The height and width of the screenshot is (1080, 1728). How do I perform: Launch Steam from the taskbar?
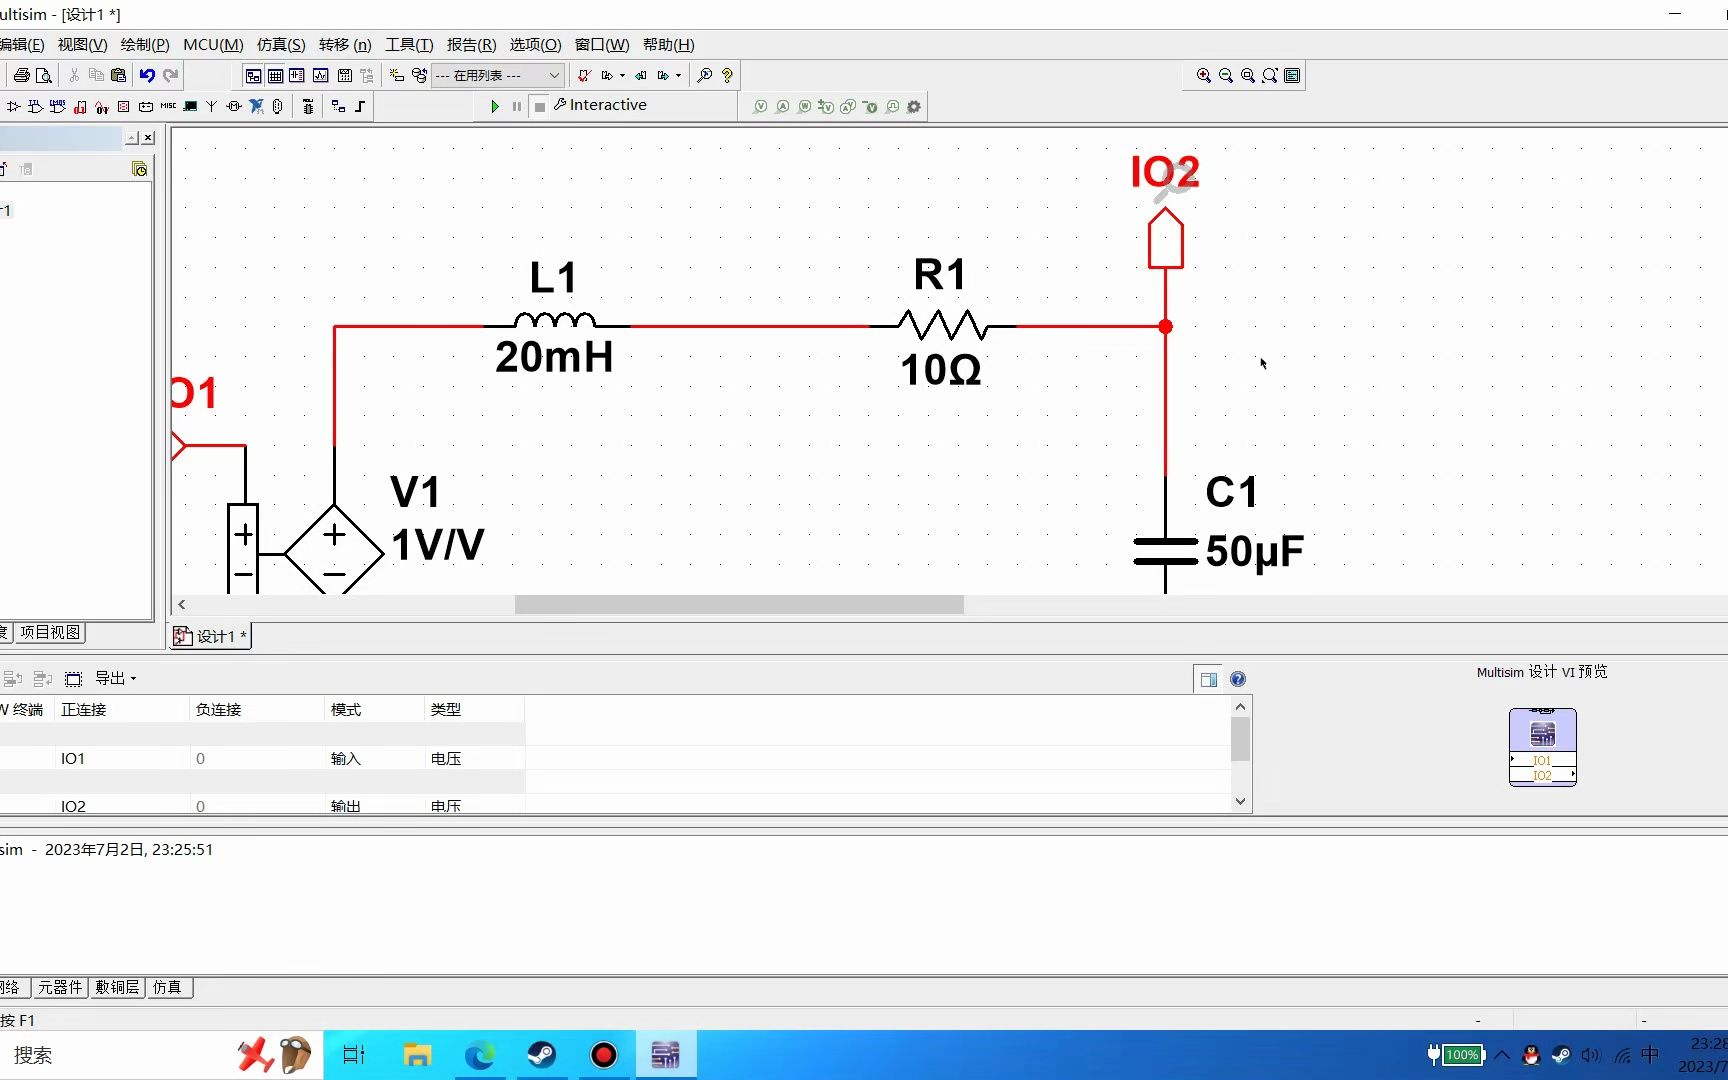pyautogui.click(x=541, y=1055)
